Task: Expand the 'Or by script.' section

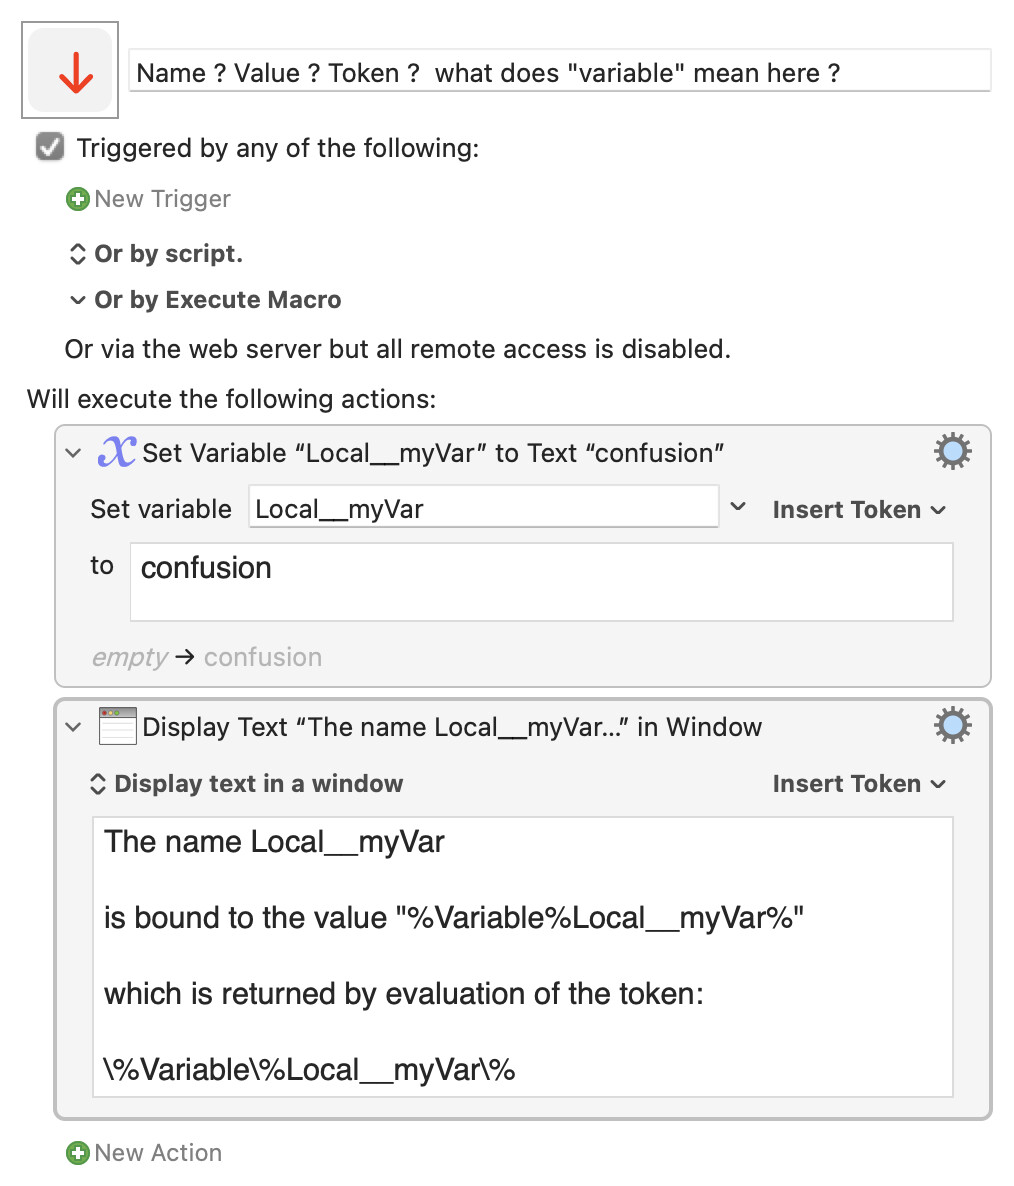Action: click(77, 254)
